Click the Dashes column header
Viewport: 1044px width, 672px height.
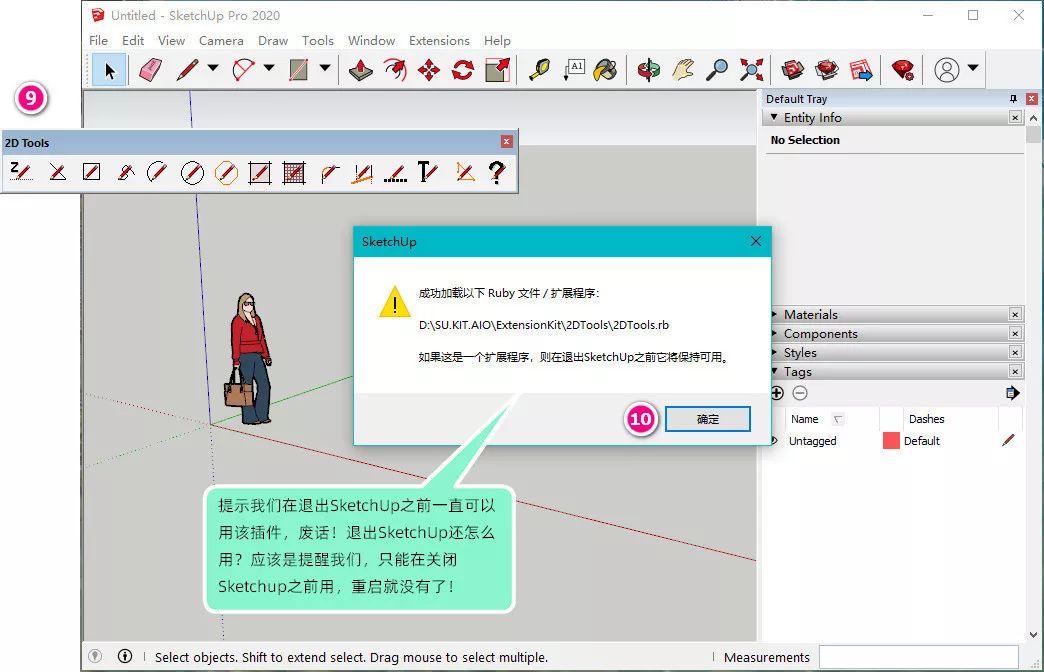926,419
